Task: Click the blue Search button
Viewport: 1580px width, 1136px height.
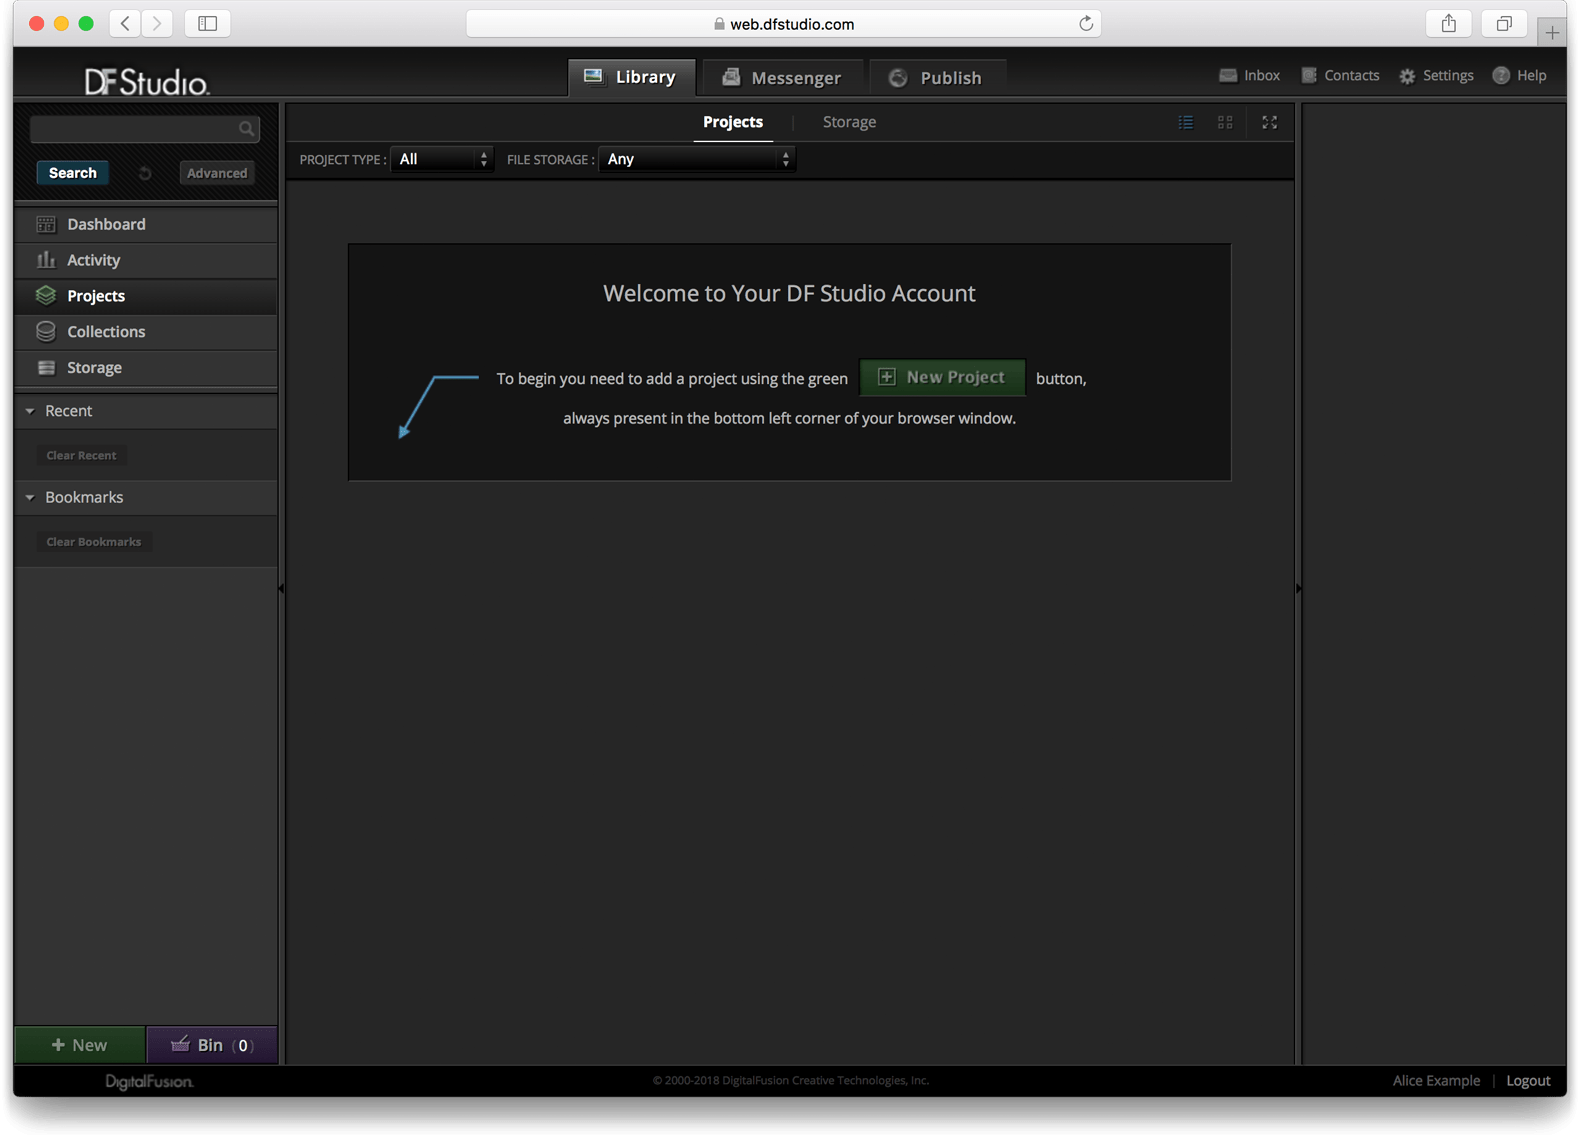Action: tap(73, 173)
